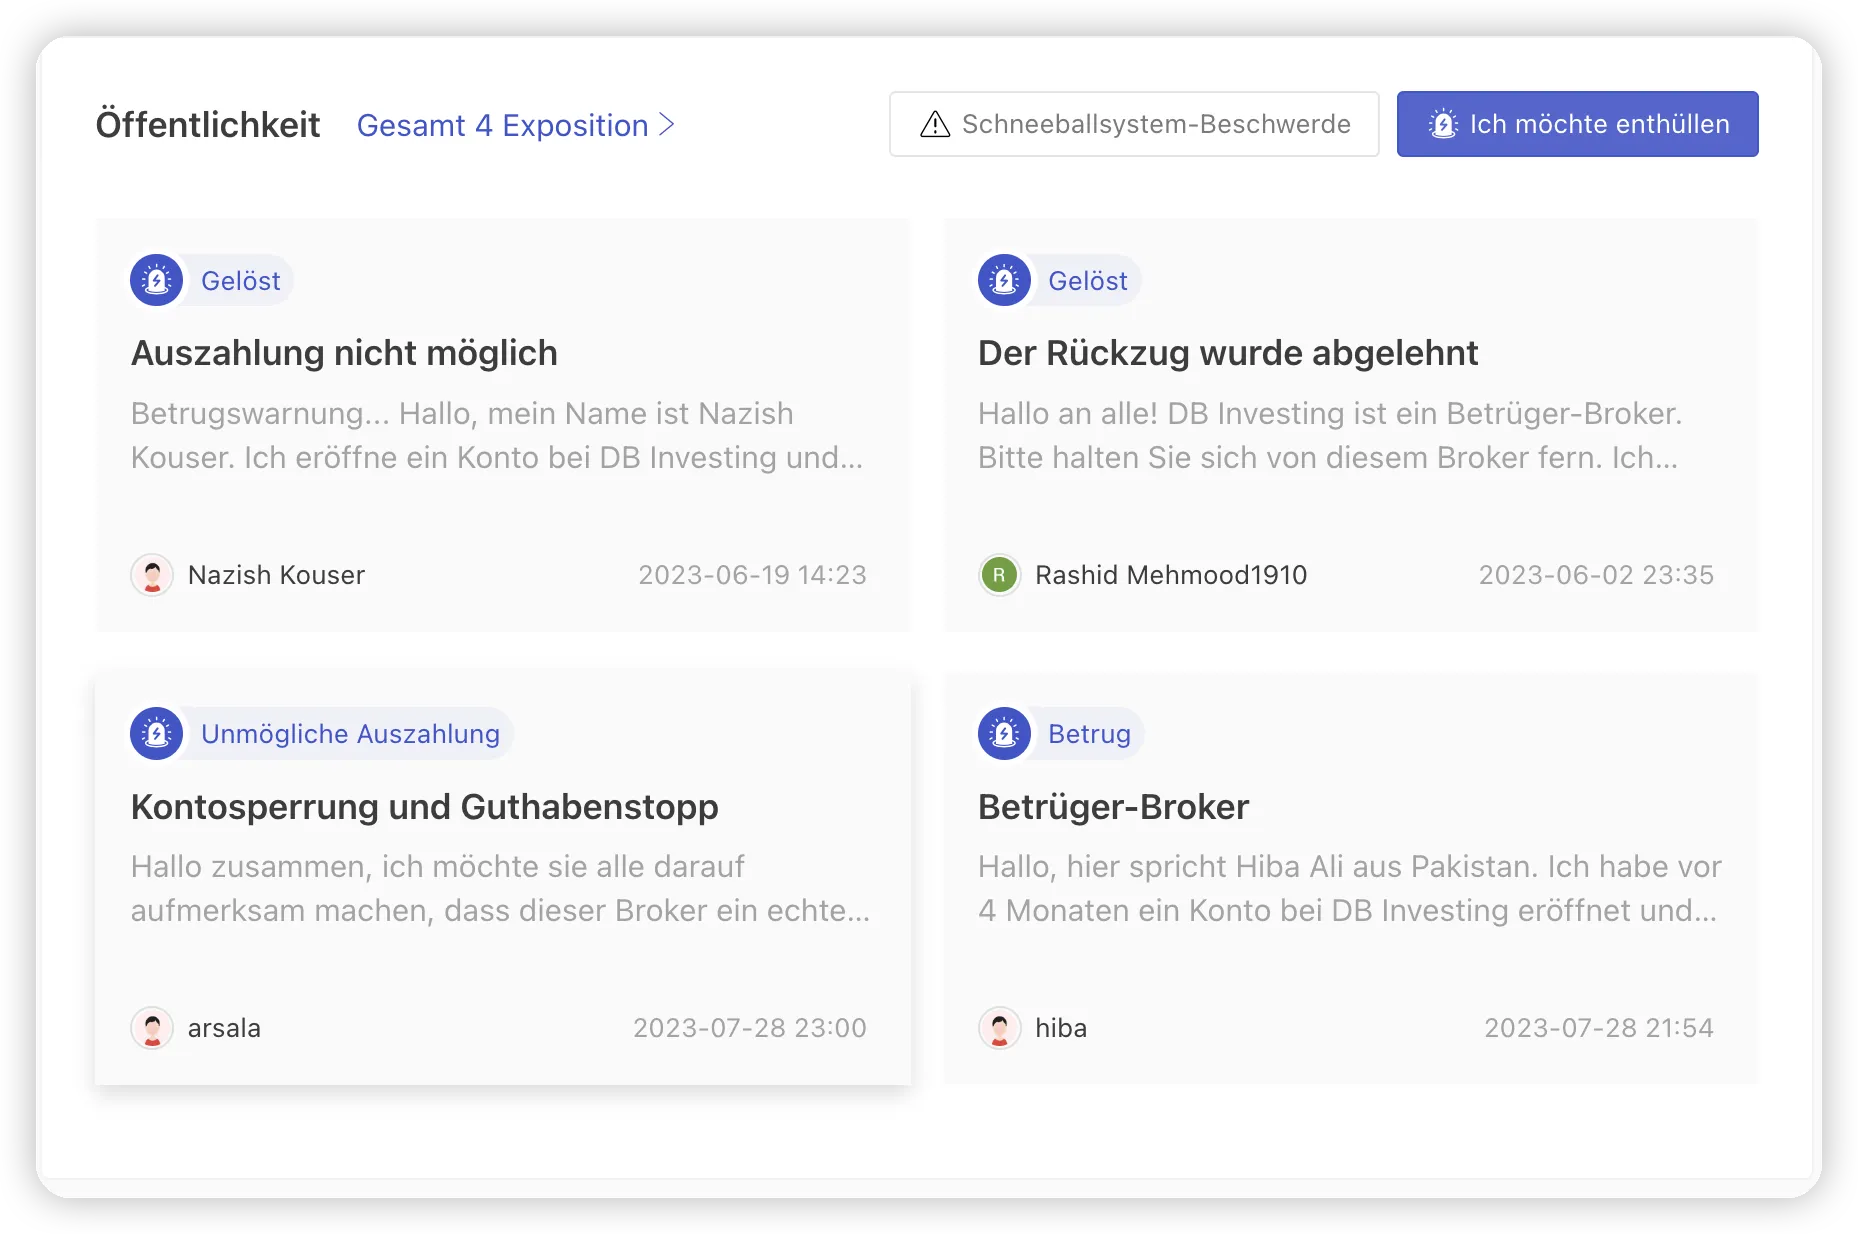The image size is (1858, 1234).
Task: Click the siren icon on Der Rückzug card
Action: tap(1004, 281)
